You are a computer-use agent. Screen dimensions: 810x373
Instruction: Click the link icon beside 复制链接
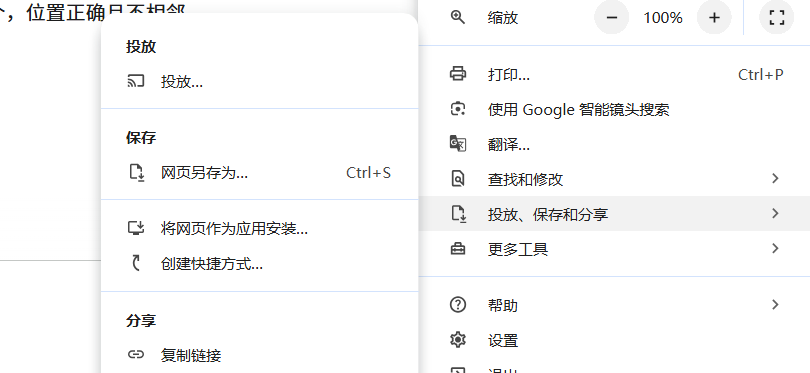(136, 355)
